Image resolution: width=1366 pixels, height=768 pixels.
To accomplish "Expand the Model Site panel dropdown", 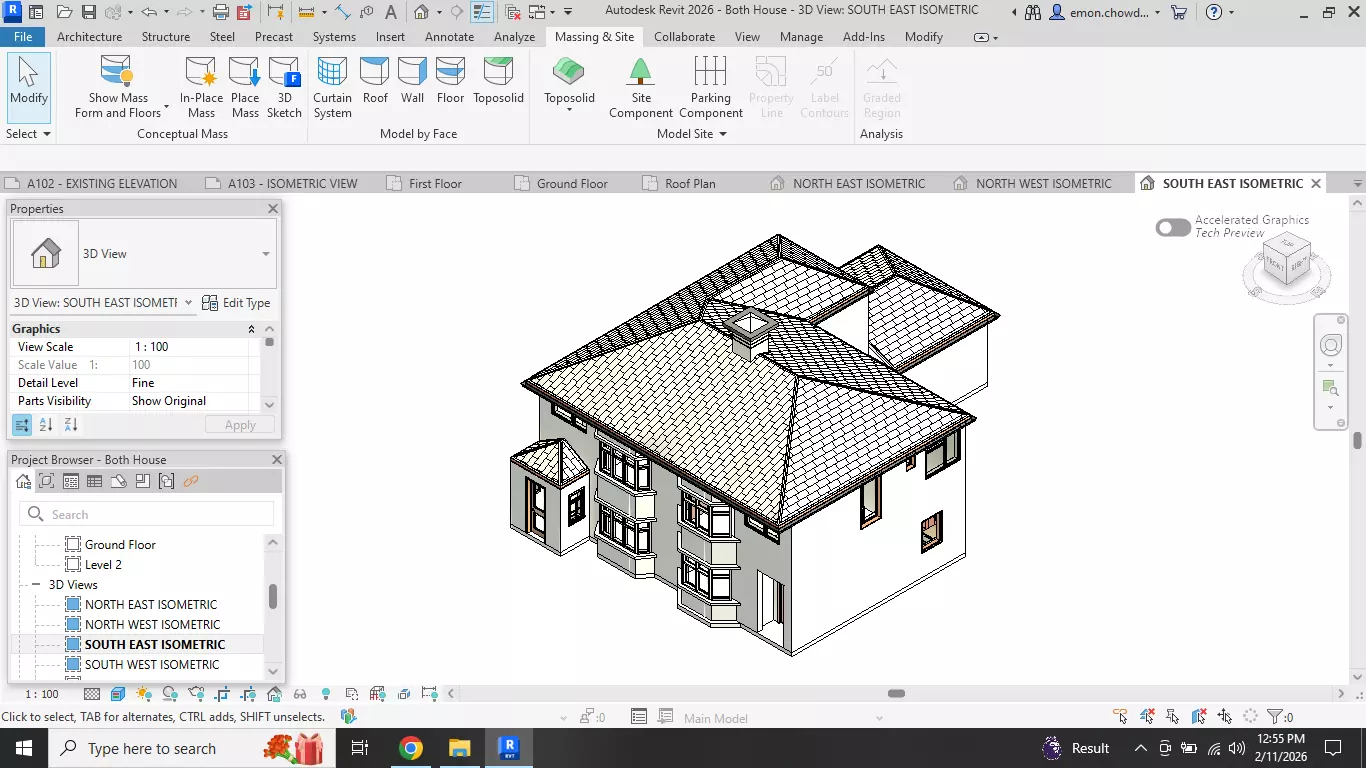I will [x=691, y=134].
